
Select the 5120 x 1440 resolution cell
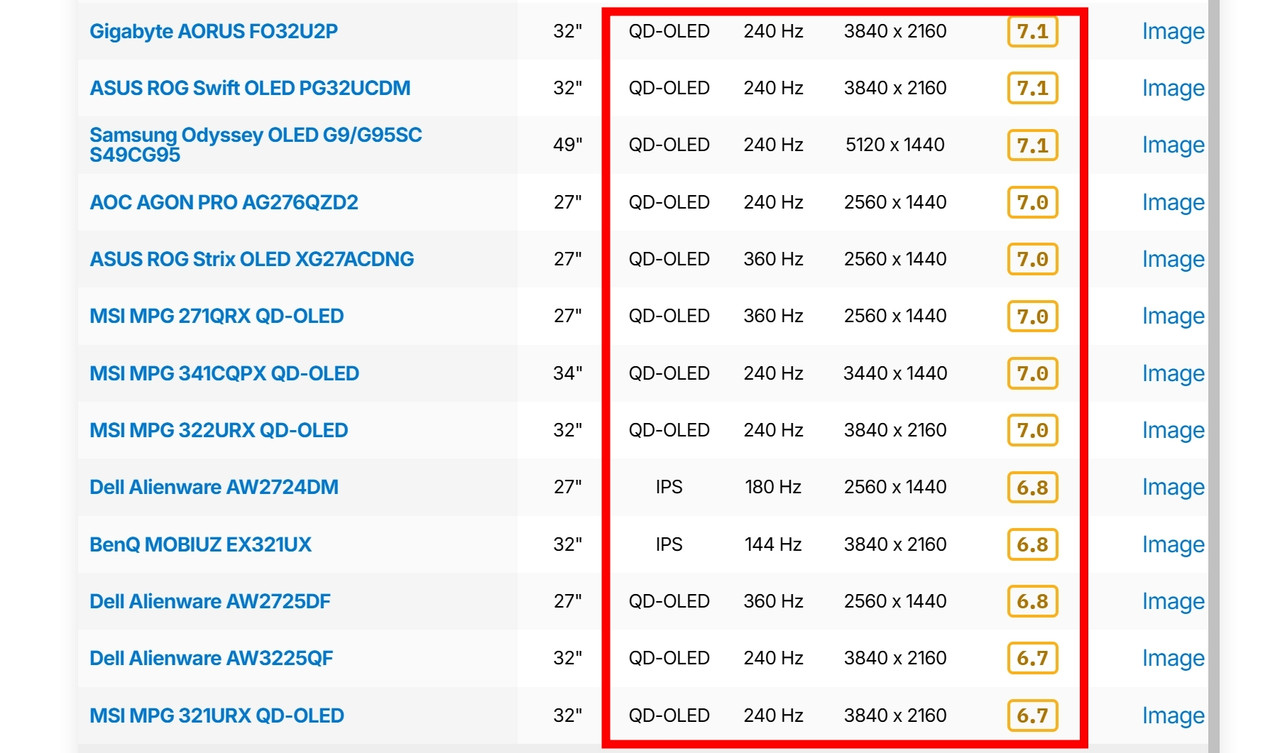pyautogui.click(x=895, y=145)
